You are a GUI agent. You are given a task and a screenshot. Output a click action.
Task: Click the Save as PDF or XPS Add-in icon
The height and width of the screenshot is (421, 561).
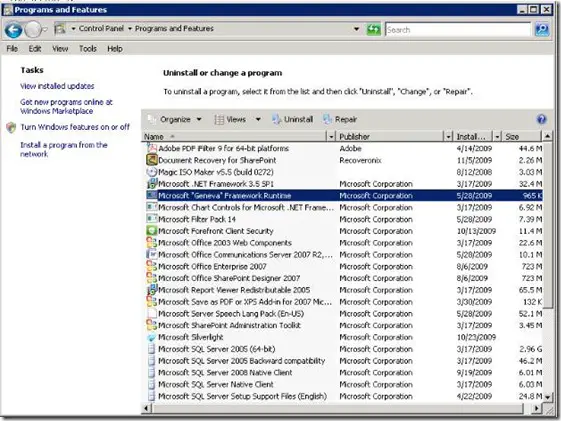(x=152, y=302)
